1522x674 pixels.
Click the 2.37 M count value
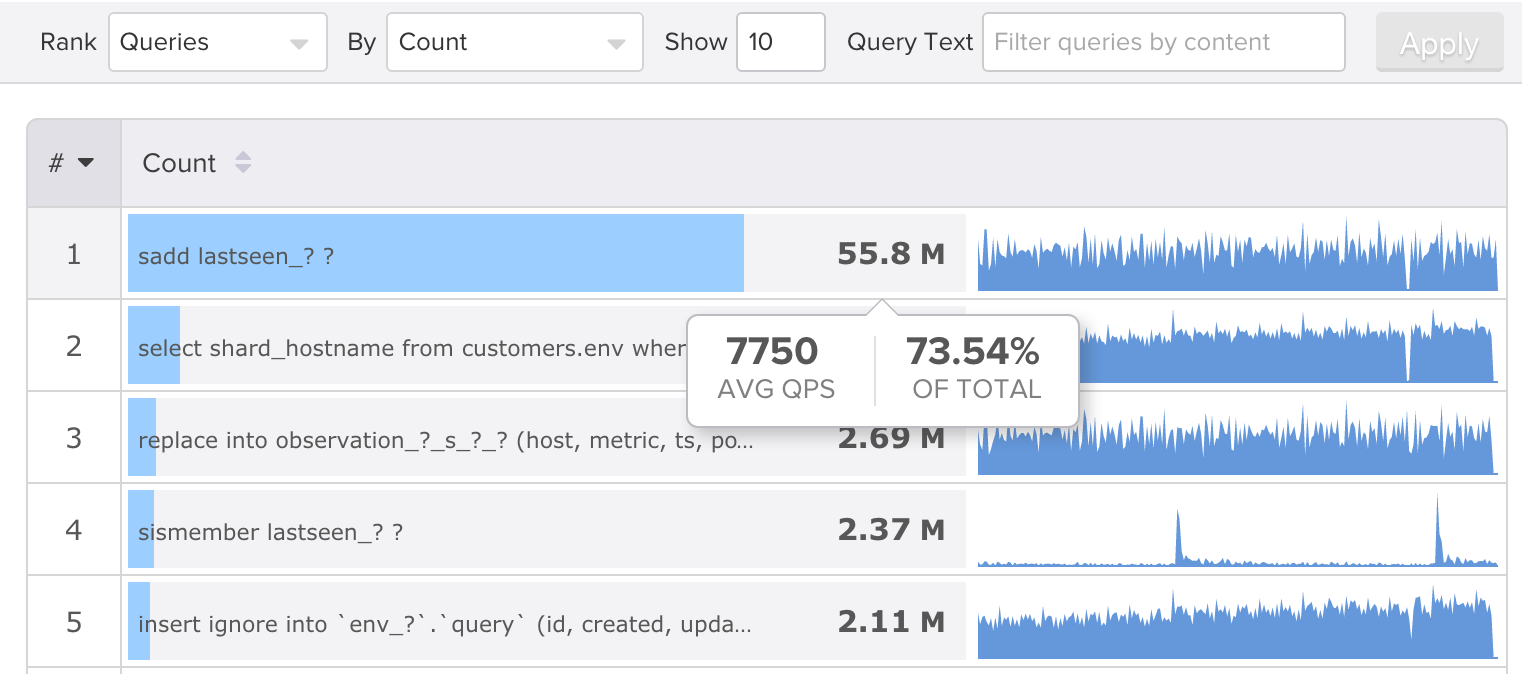(891, 530)
